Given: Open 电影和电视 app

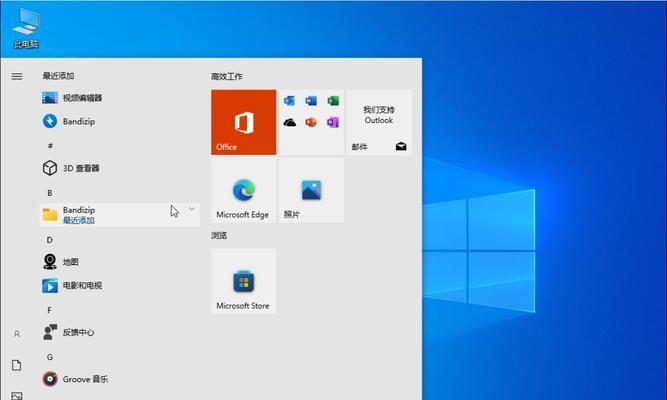Looking at the screenshot, I should coord(120,286).
